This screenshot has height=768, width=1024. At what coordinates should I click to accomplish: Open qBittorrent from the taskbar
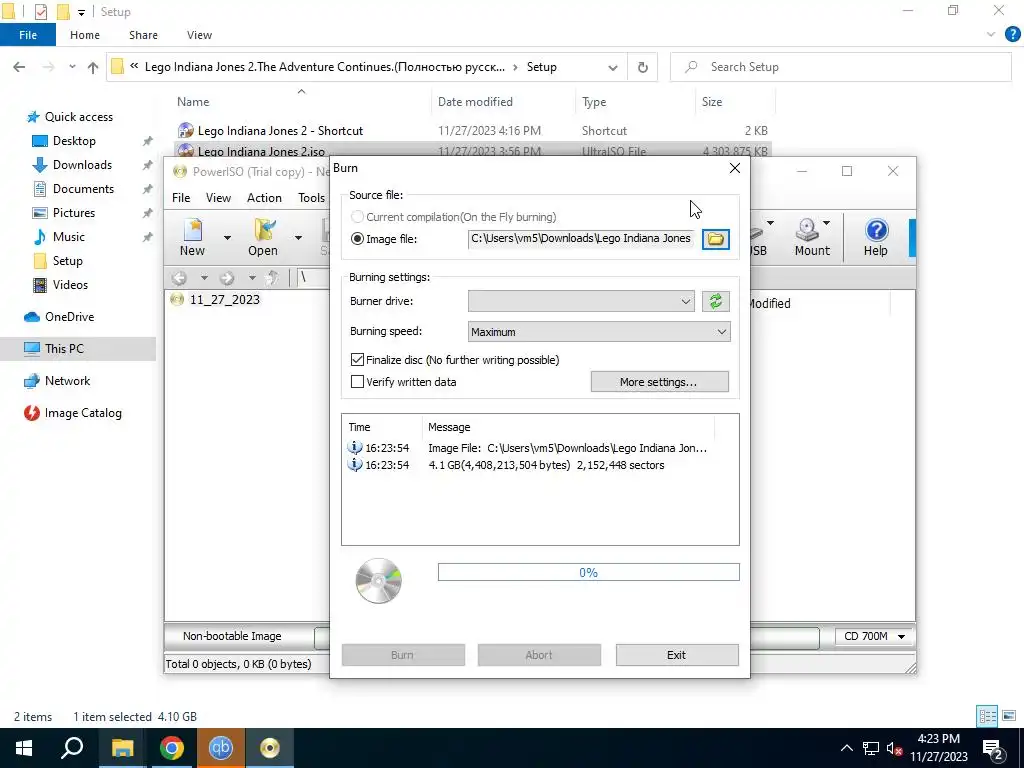coord(221,748)
